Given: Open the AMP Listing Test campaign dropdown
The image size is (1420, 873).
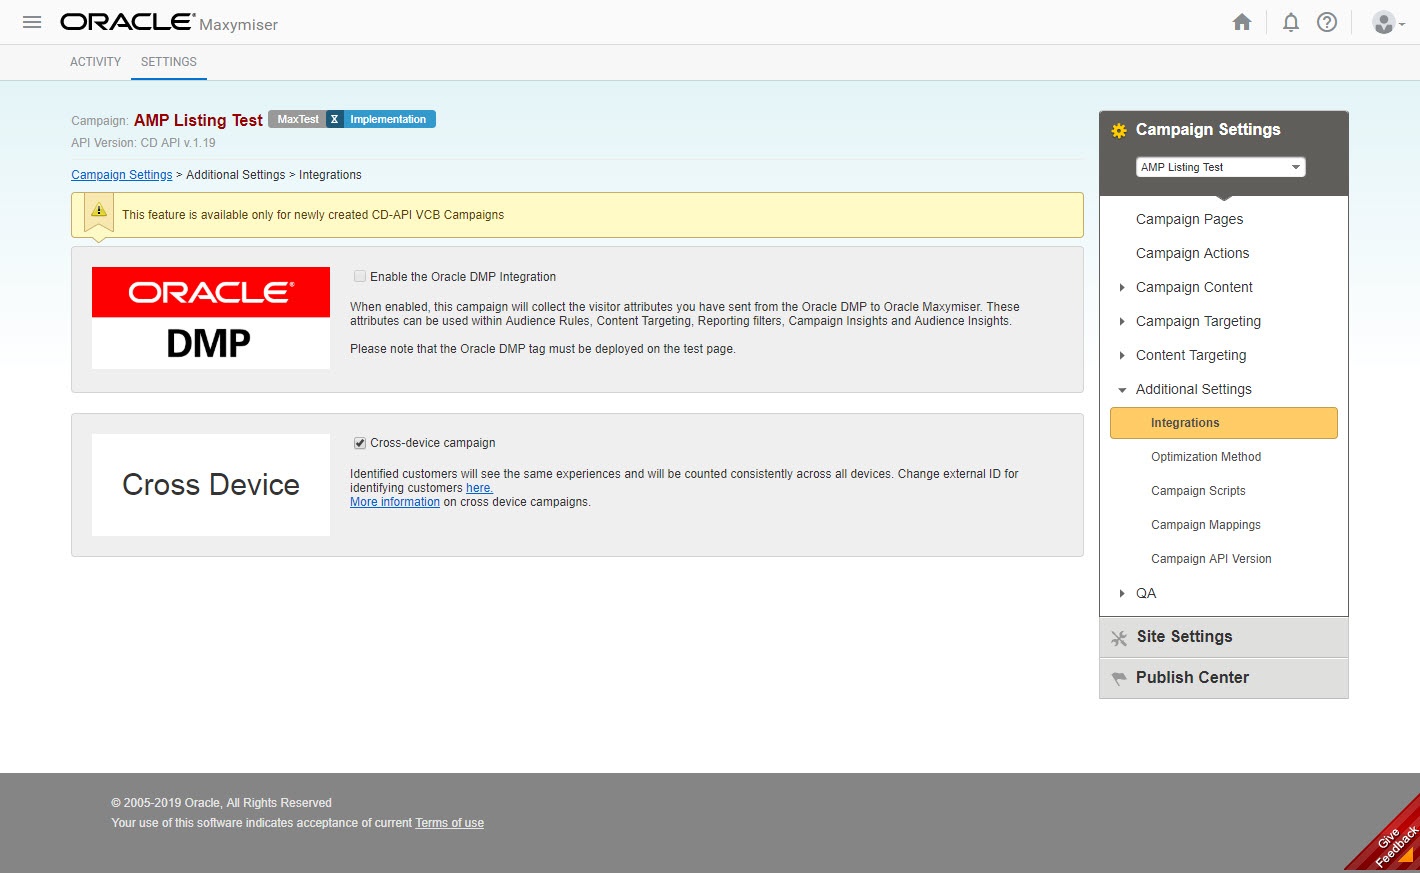Looking at the screenshot, I should click(1221, 167).
